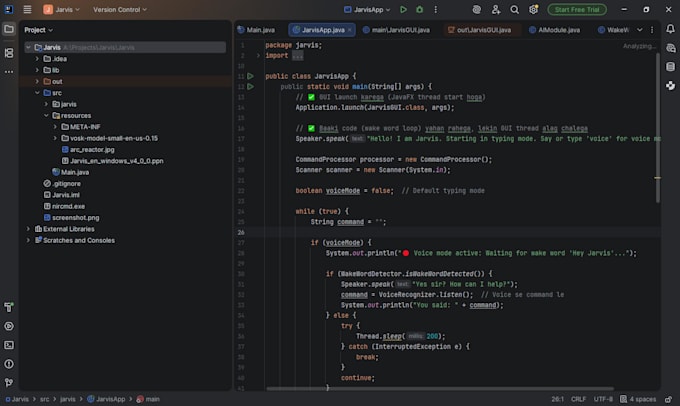Screen dimensions: 680x406
Task: Open the Git tool window icon
Action: tap(9, 383)
